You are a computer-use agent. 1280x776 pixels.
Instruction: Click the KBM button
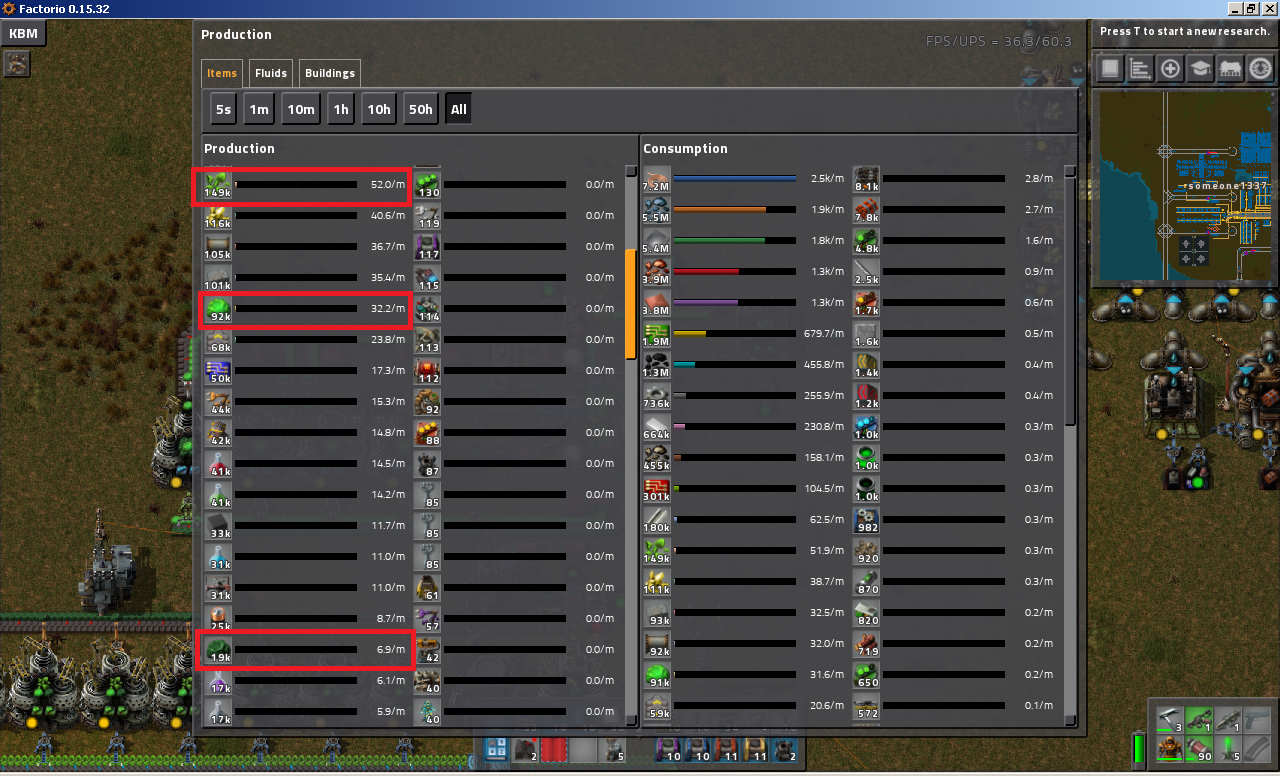(x=23, y=33)
